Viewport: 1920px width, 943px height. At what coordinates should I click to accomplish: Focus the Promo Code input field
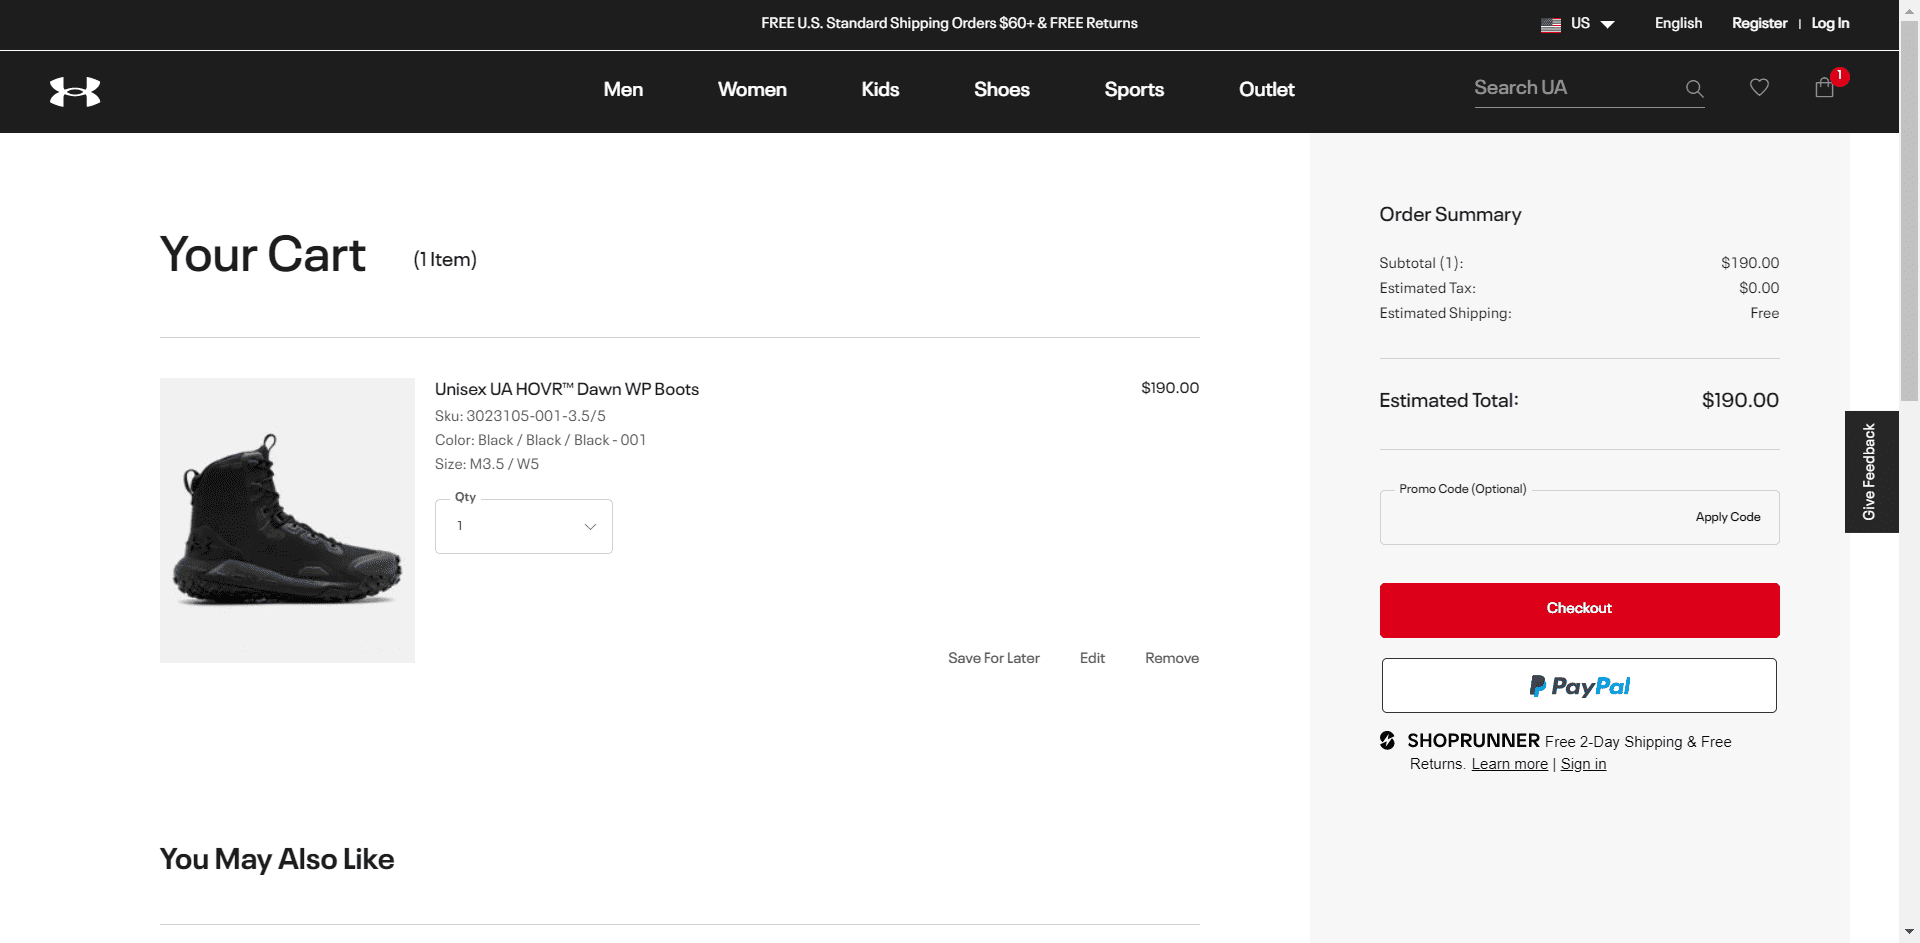pos(1530,518)
